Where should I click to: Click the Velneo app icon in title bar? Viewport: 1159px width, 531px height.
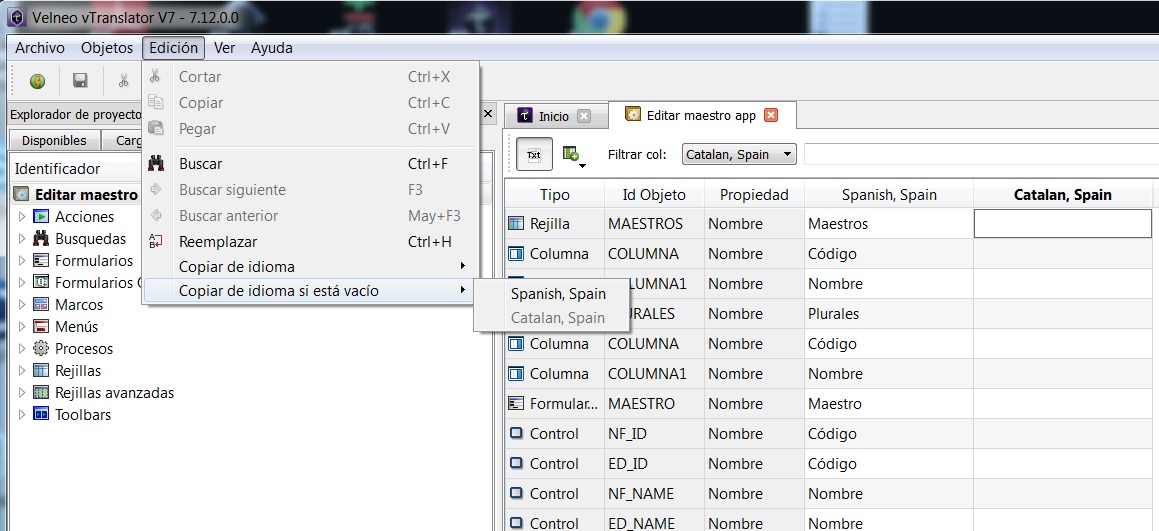tap(18, 16)
